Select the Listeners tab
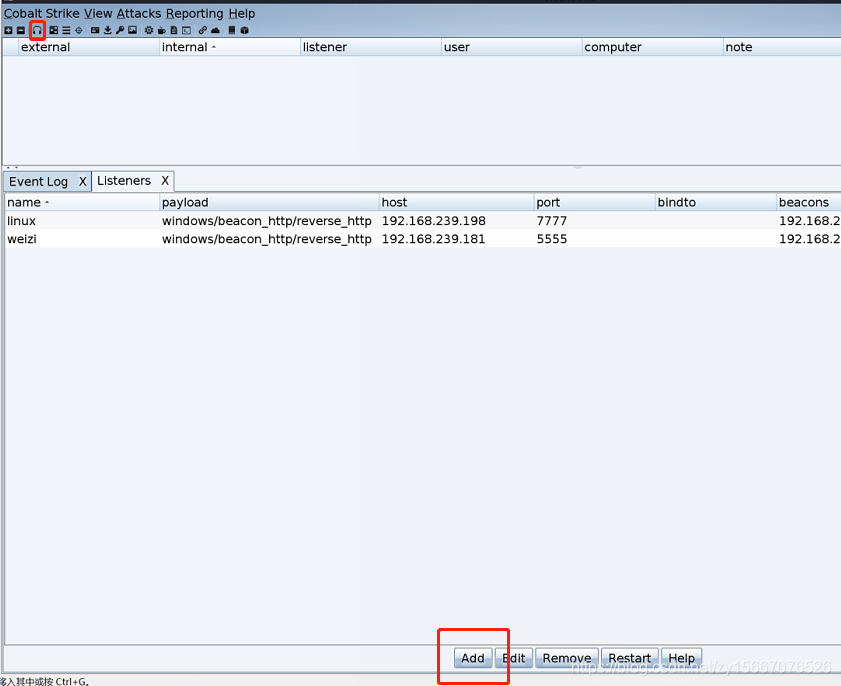Screen dimensions: 841x686 point(124,181)
